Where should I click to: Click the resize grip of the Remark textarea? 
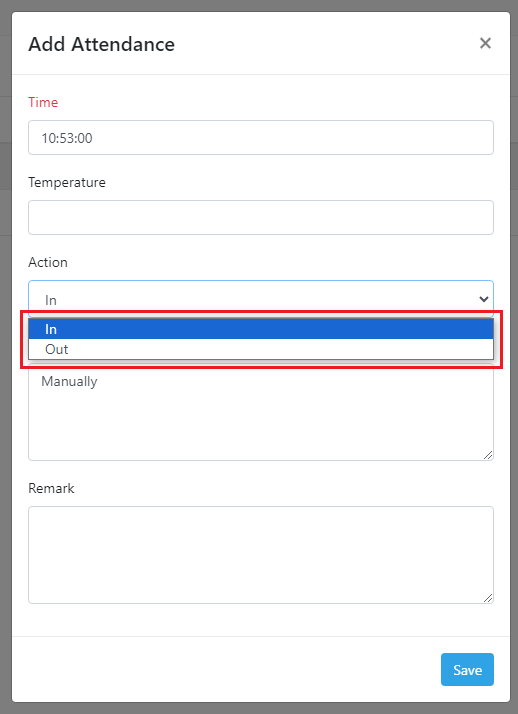[x=488, y=598]
